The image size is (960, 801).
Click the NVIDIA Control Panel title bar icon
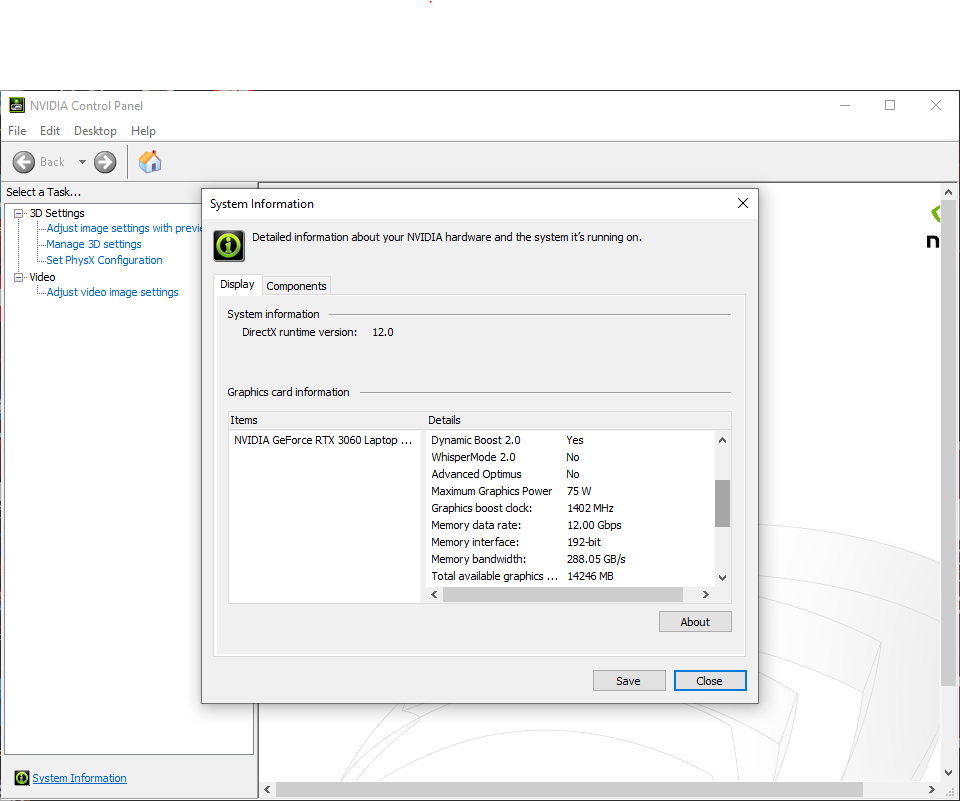click(x=17, y=105)
